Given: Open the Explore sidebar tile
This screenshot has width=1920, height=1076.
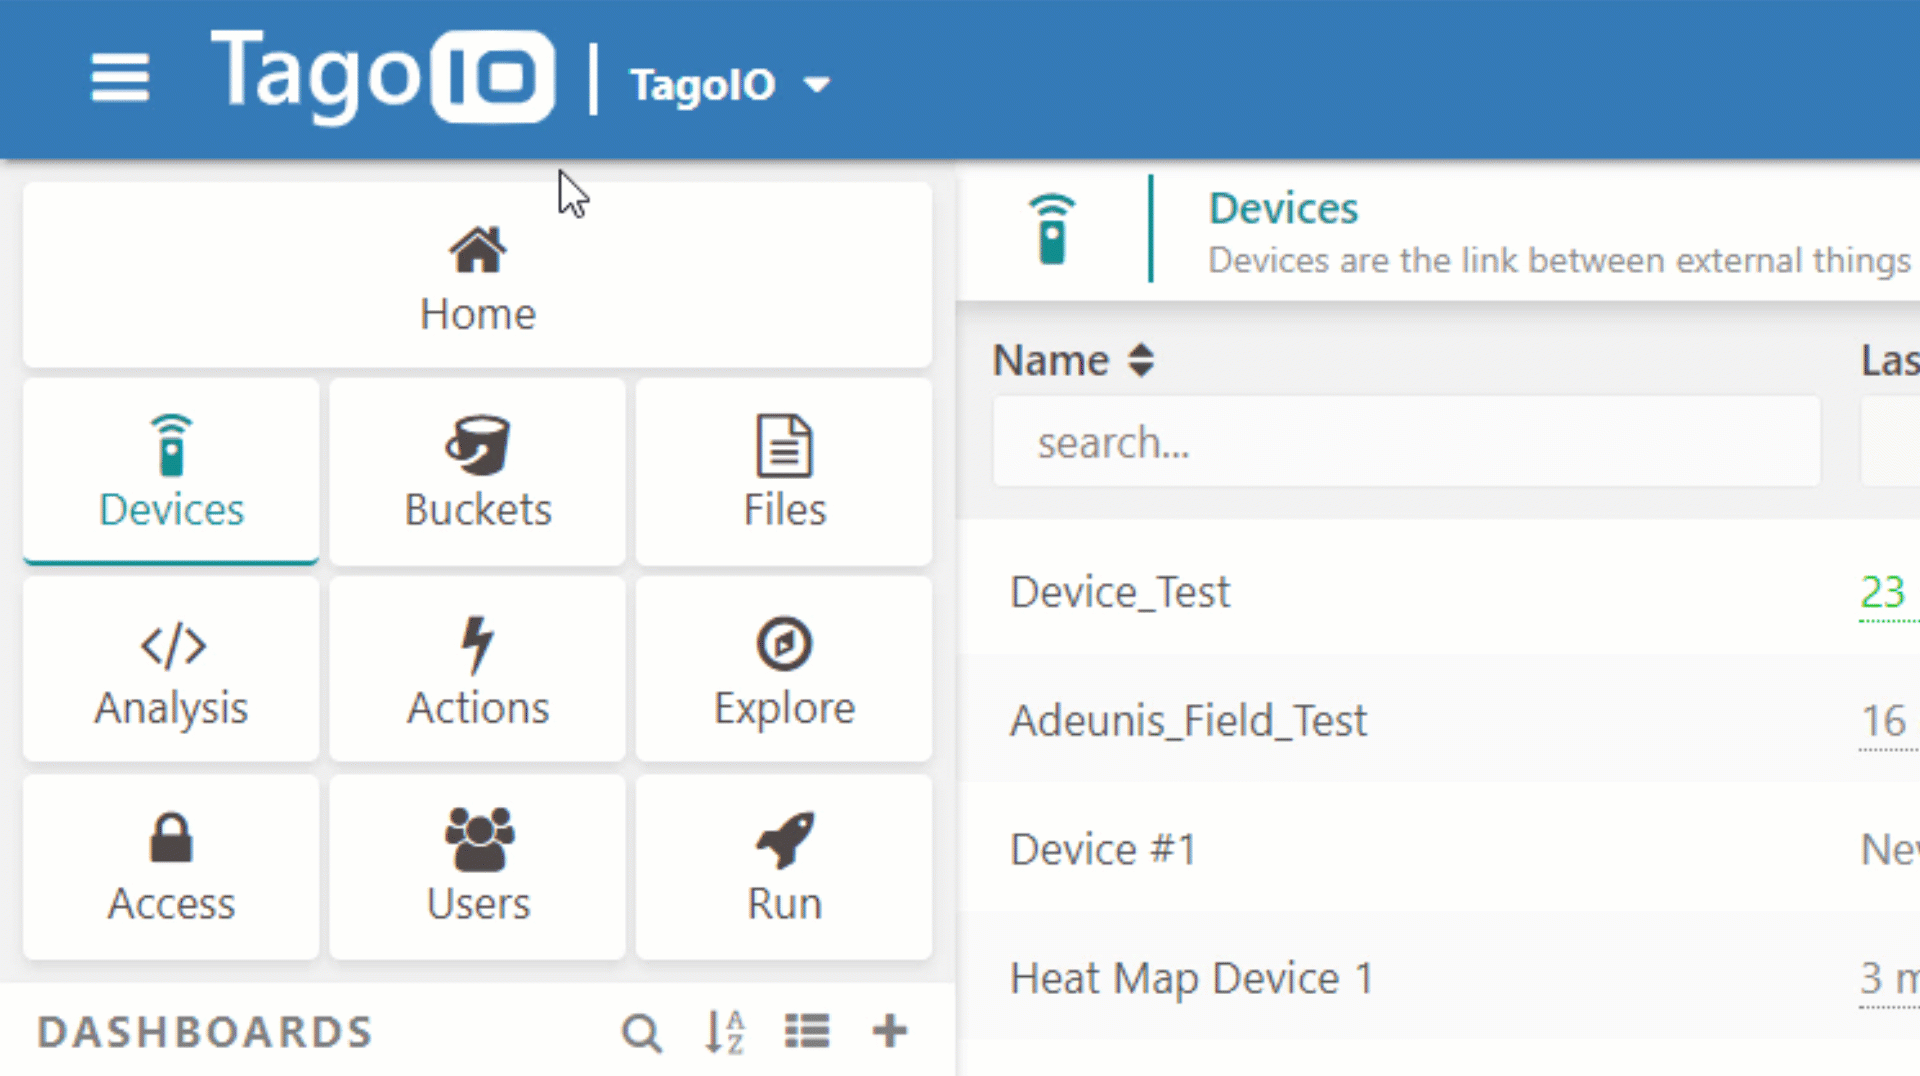Looking at the screenshot, I should tap(784, 669).
